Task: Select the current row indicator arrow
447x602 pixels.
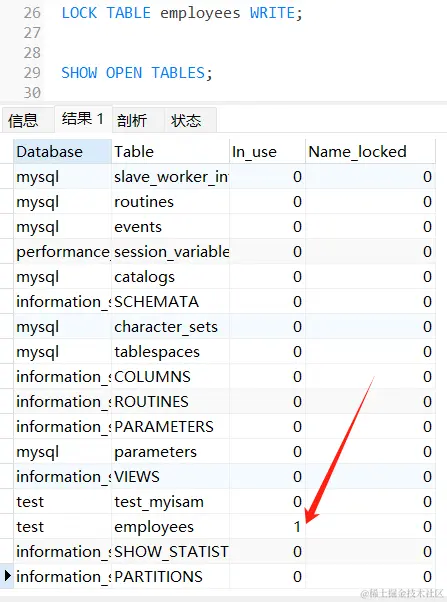Action: tap(7, 576)
